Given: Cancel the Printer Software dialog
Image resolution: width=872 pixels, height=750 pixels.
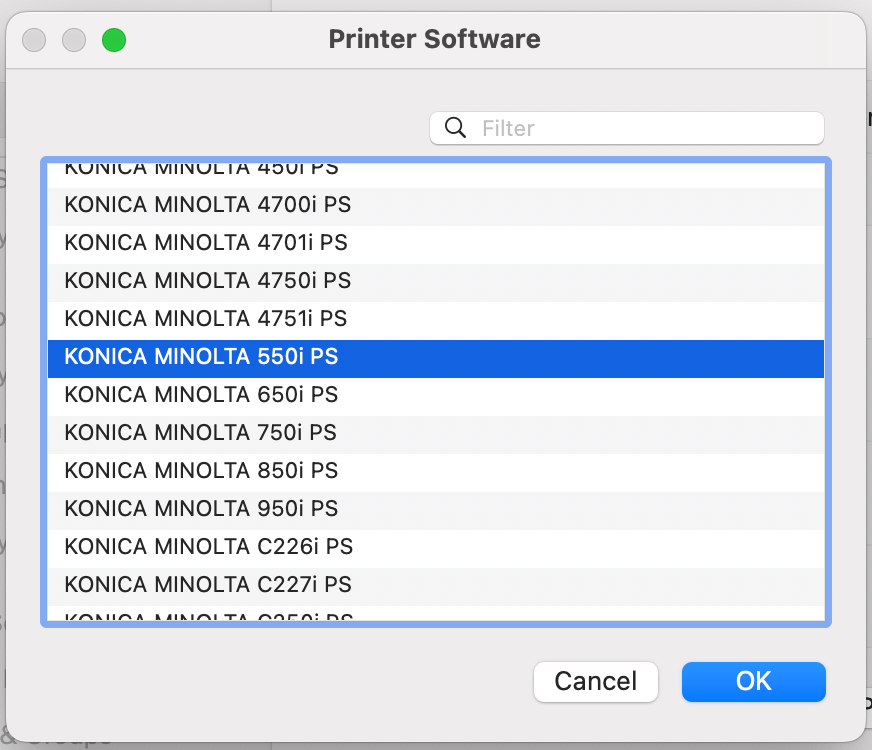Looking at the screenshot, I should coord(596,682).
